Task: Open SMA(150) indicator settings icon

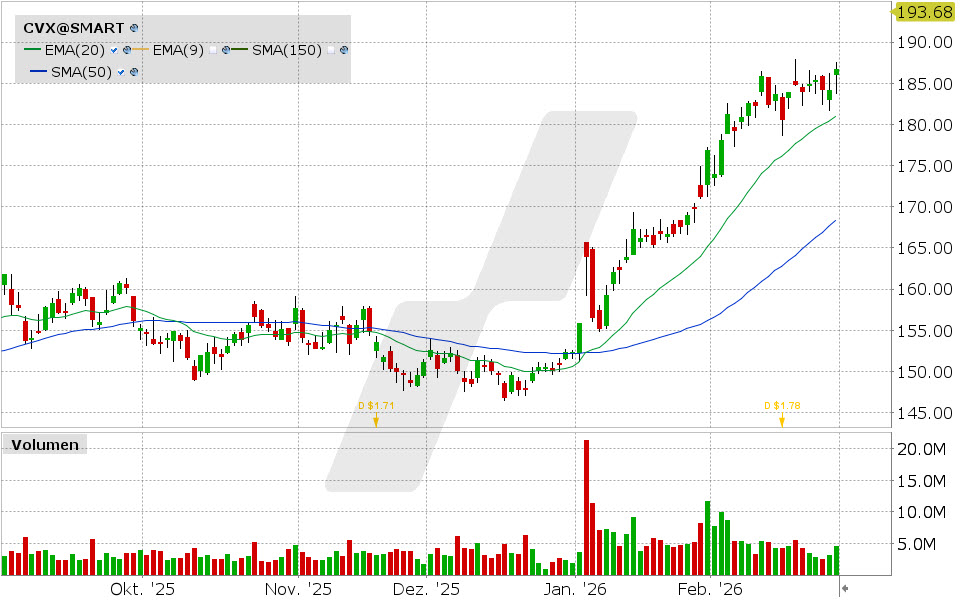Action: 343,49
